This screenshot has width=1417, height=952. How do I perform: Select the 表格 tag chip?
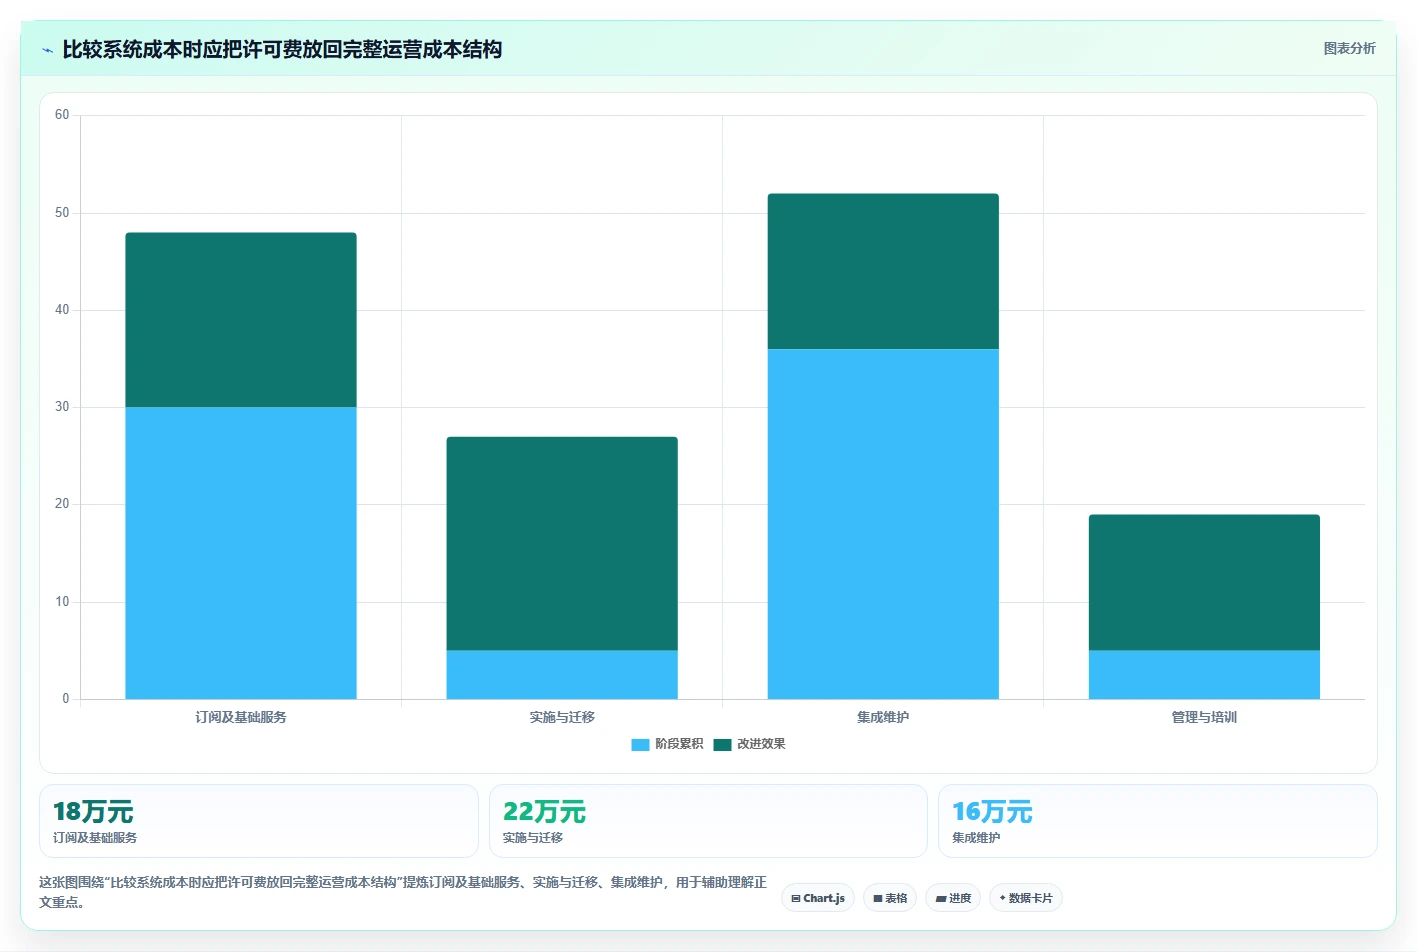890,898
